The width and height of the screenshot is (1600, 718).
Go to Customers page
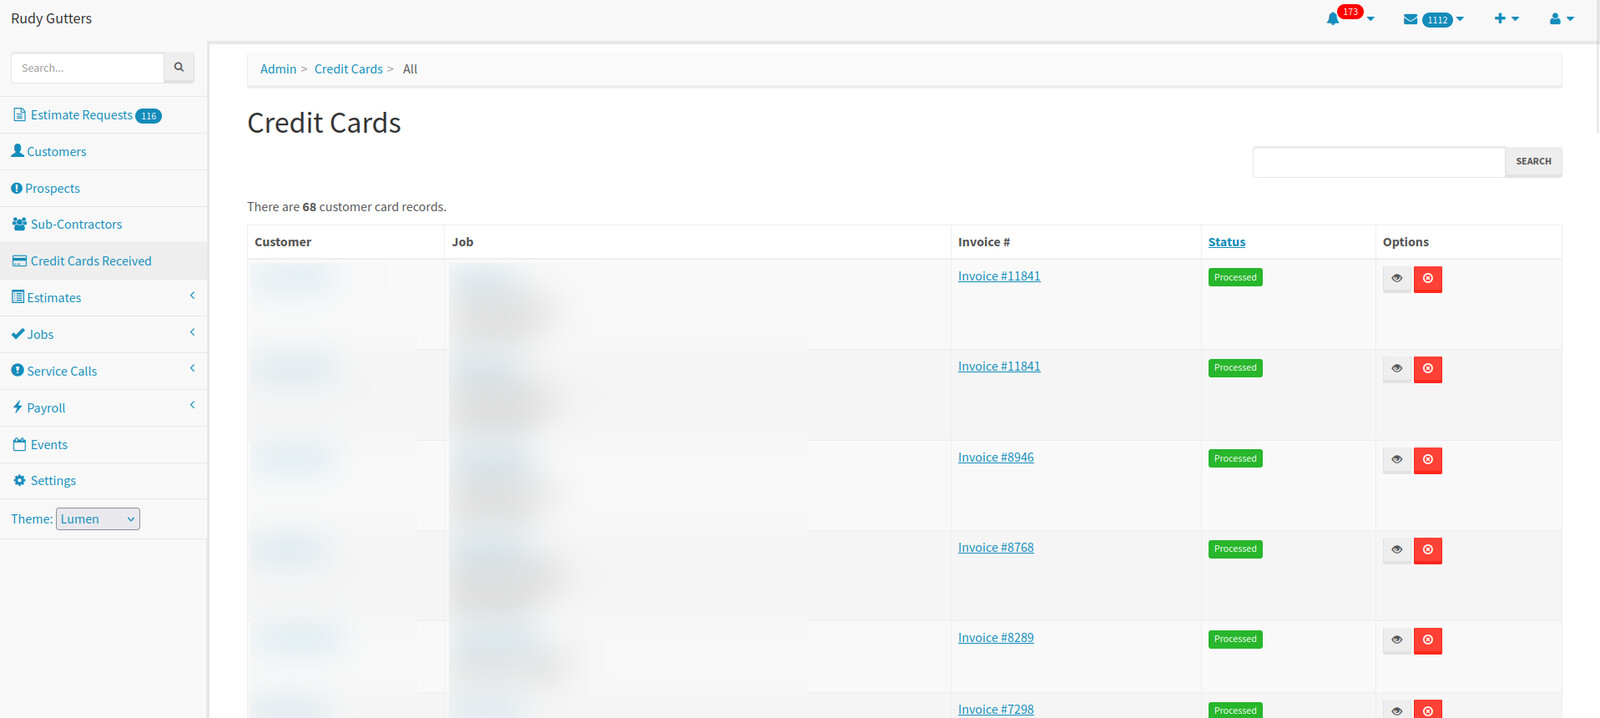coord(49,152)
